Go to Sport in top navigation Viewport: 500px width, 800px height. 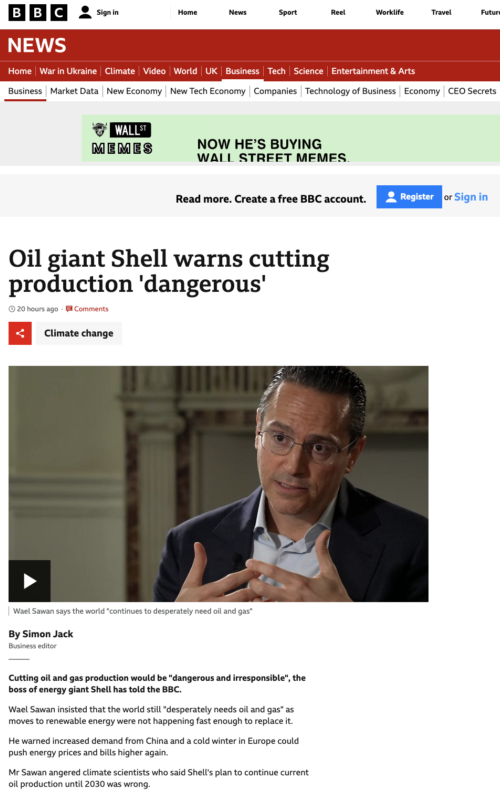[x=288, y=12]
